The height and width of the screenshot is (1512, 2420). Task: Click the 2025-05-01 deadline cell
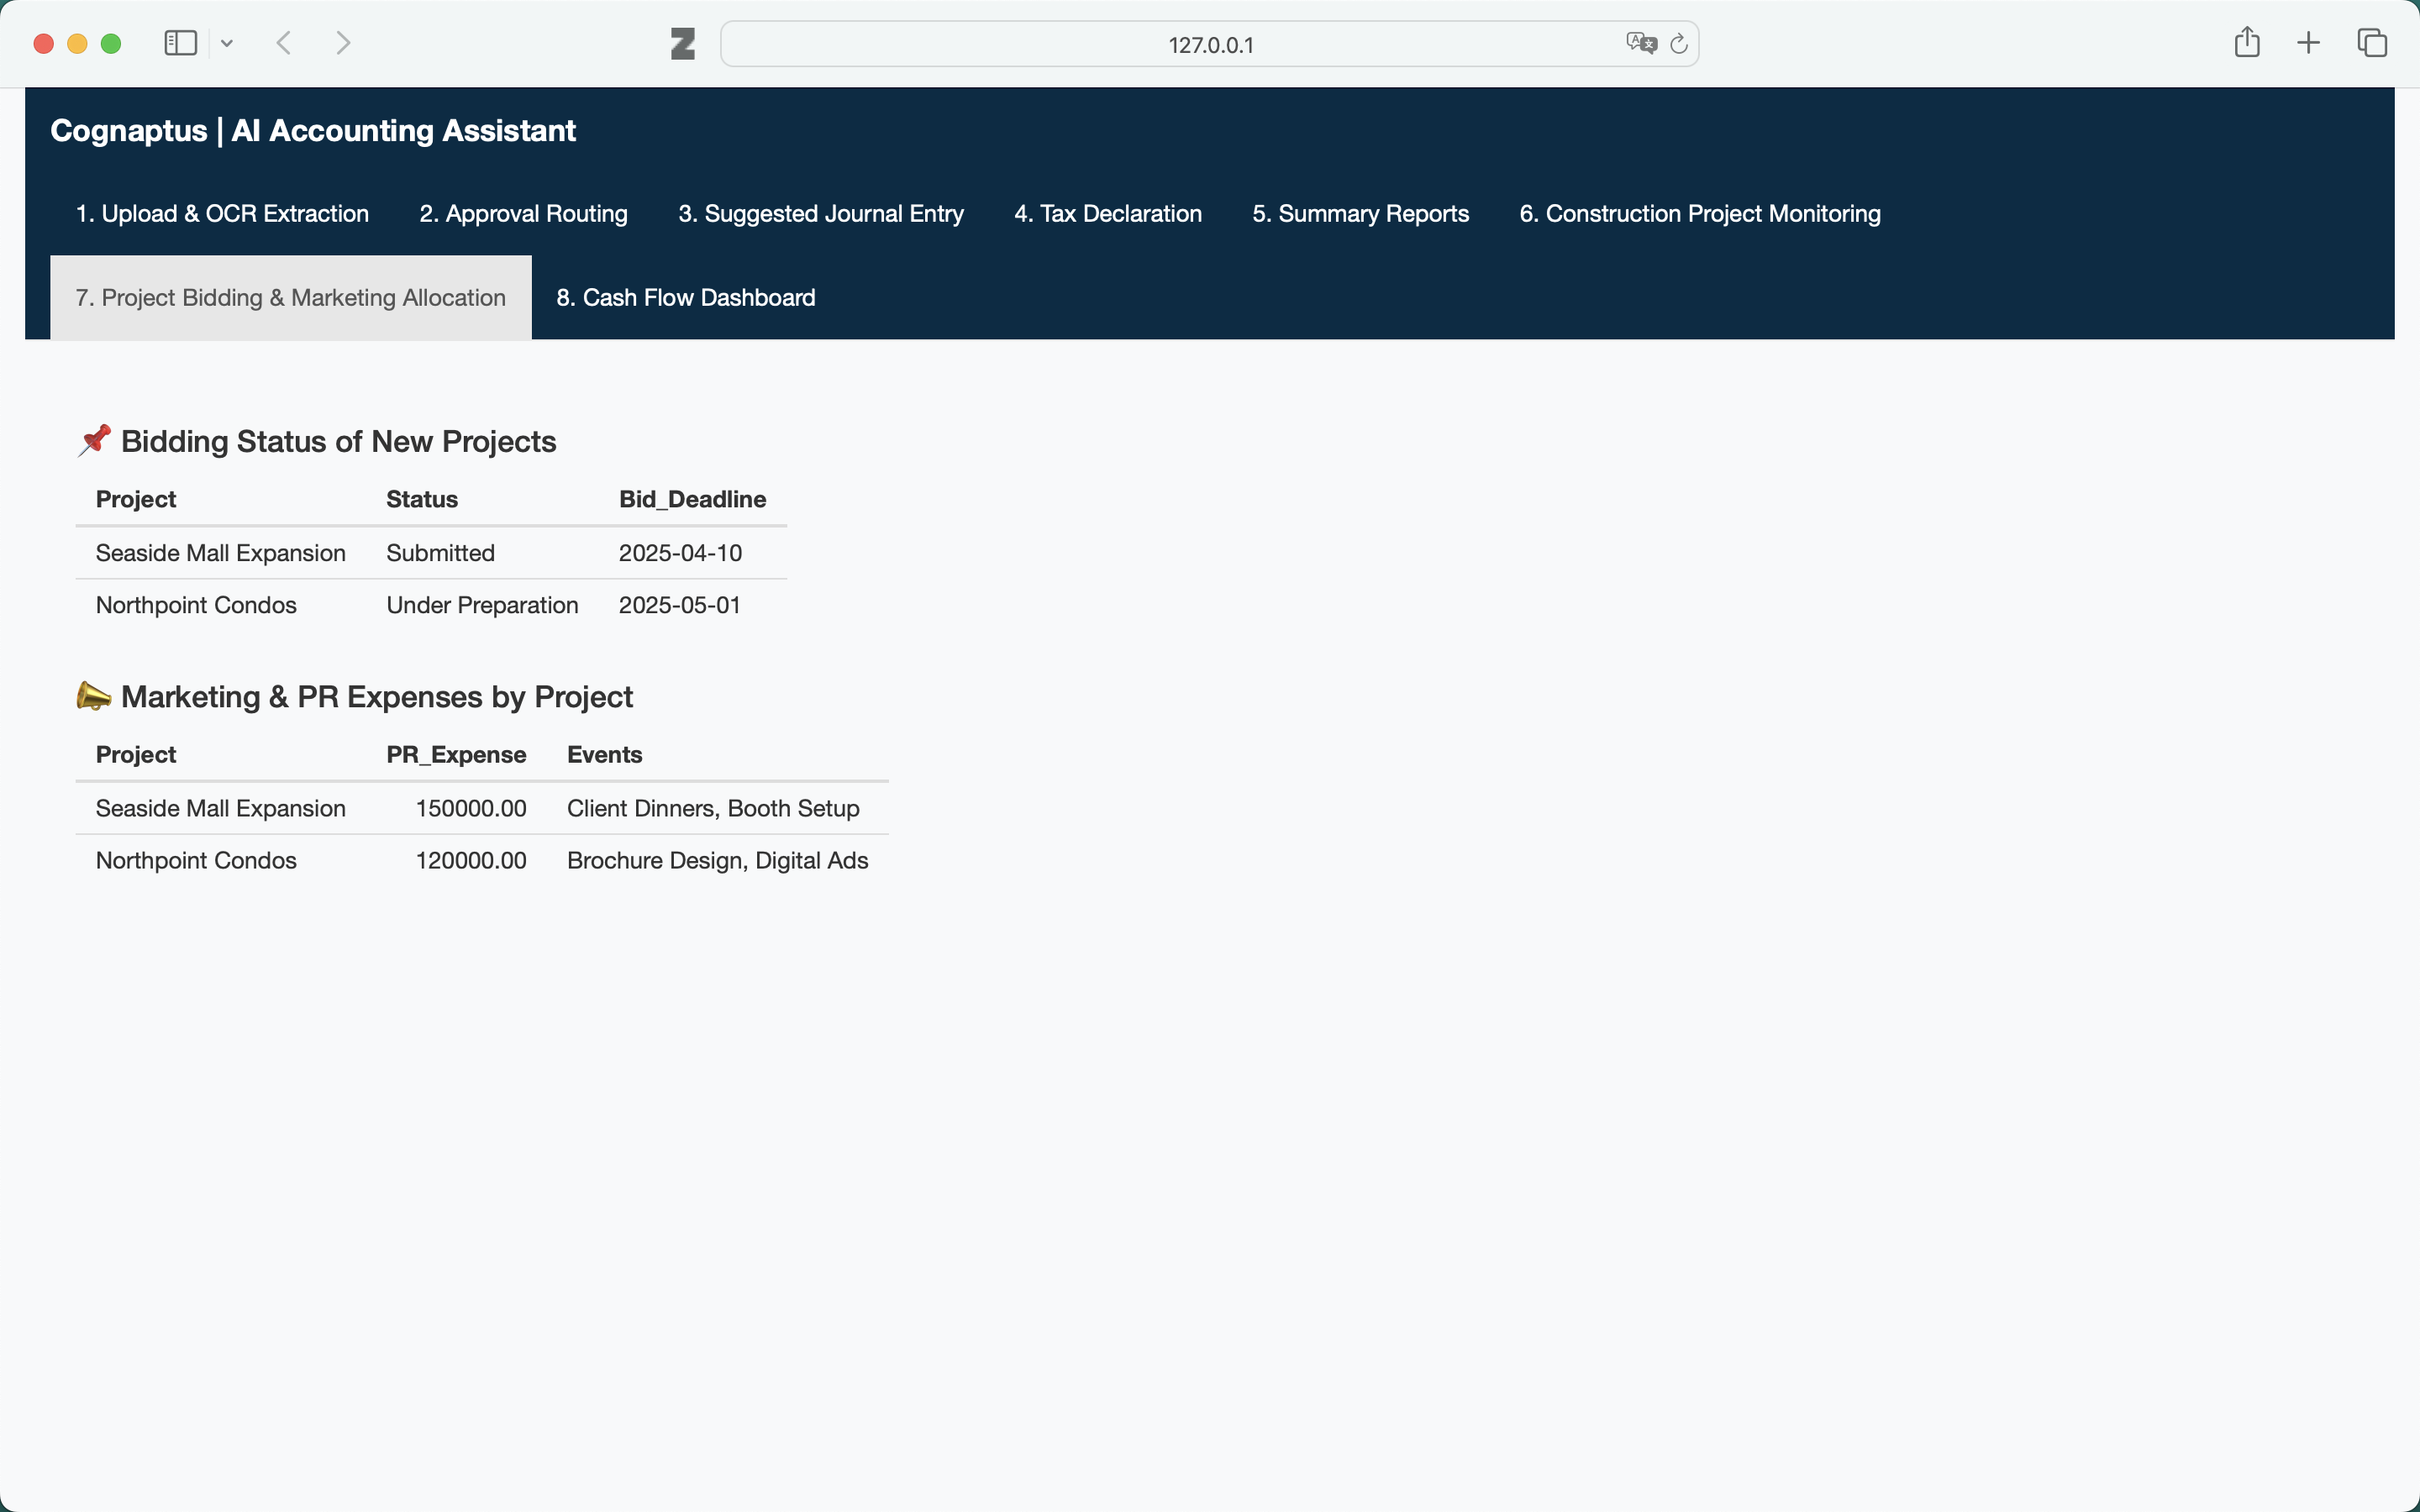click(x=679, y=605)
